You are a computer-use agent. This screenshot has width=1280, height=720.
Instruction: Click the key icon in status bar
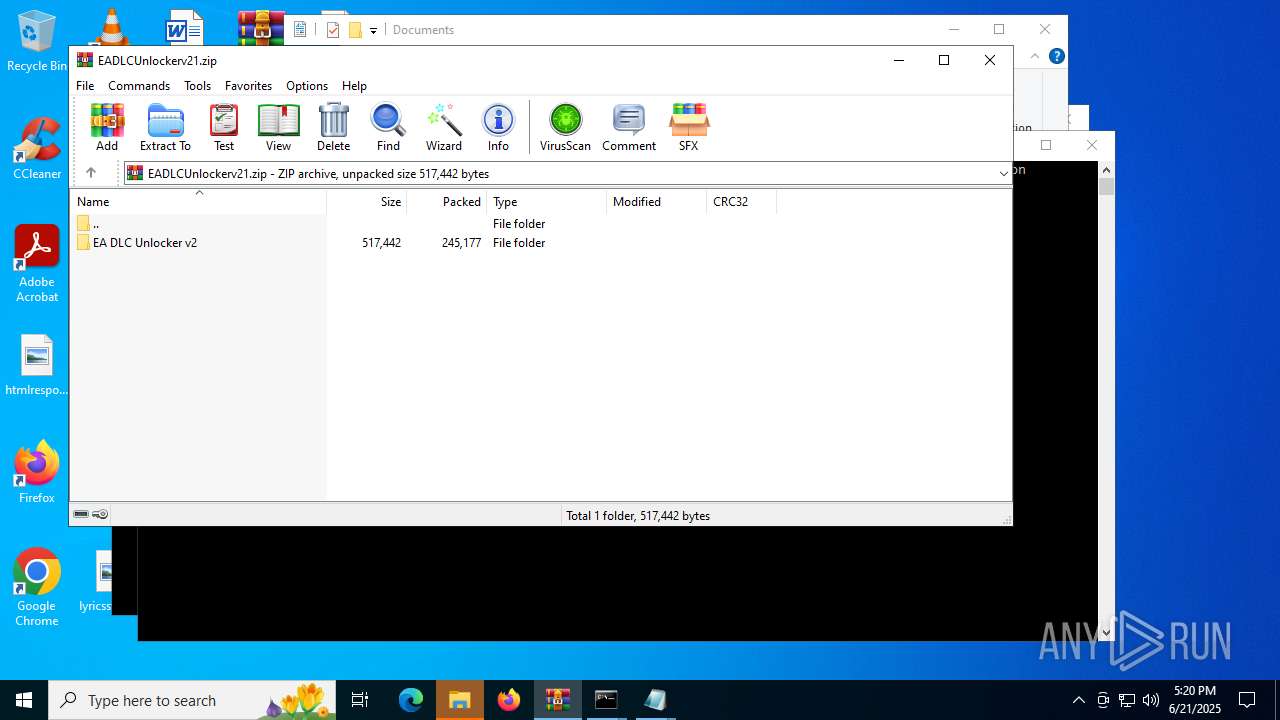[x=100, y=514]
